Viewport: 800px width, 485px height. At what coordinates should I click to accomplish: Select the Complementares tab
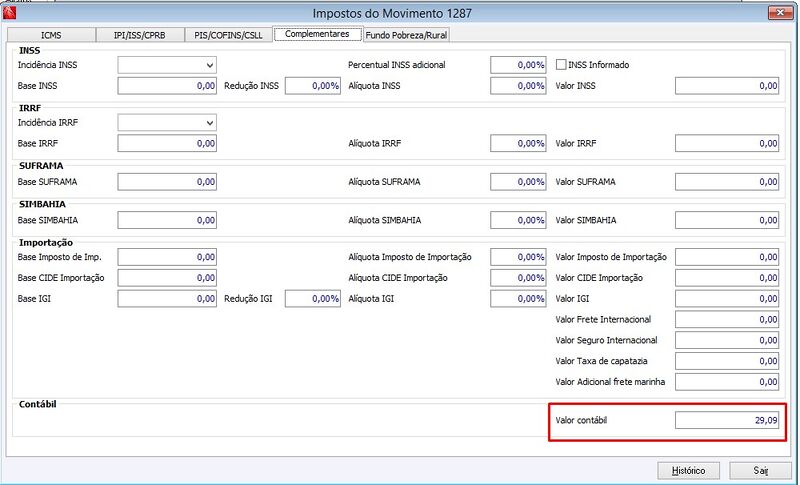(317, 34)
